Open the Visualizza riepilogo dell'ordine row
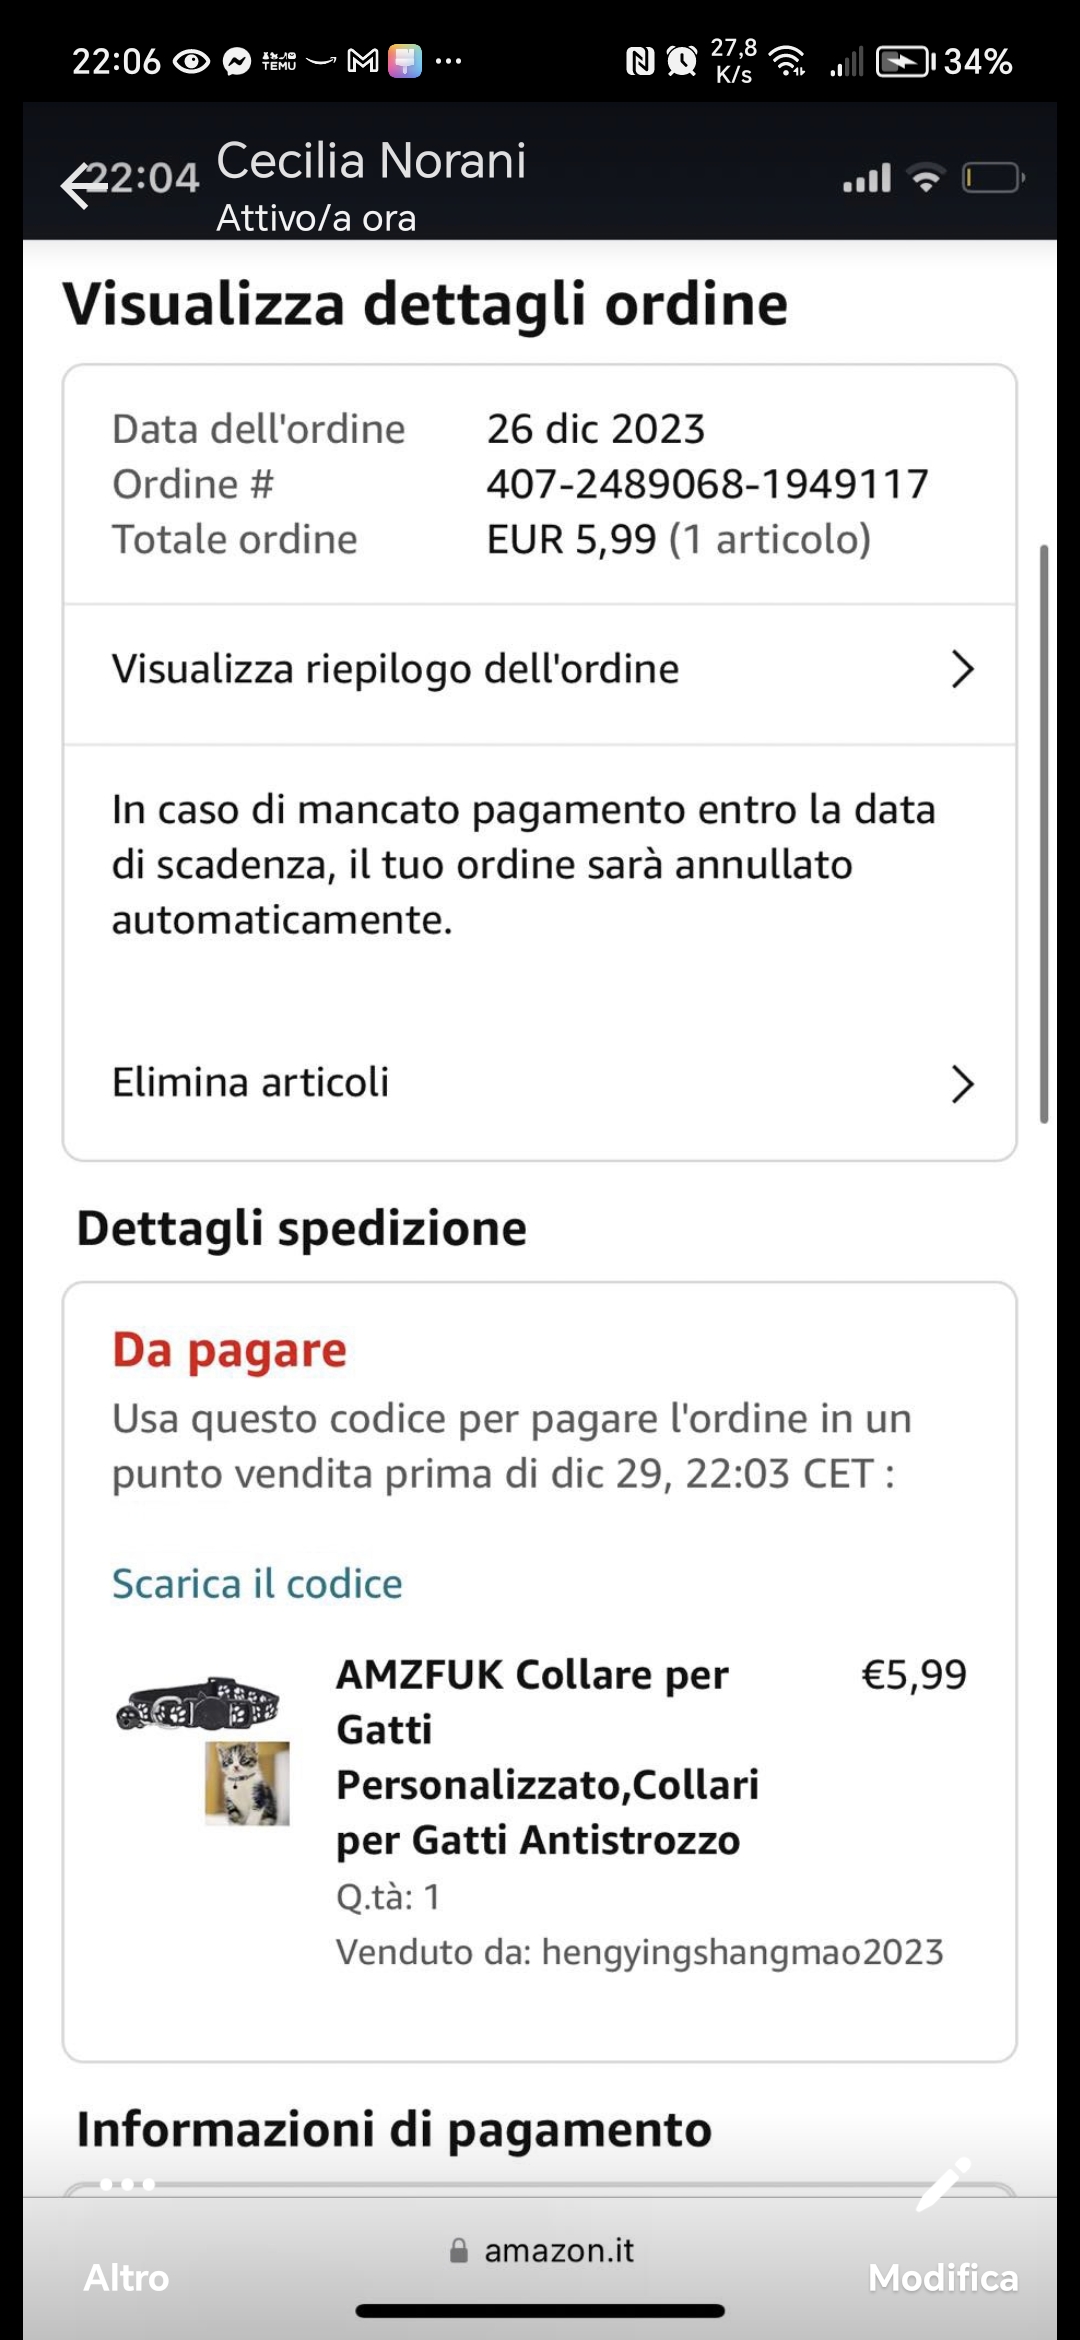1080x2340 pixels. [500, 670]
